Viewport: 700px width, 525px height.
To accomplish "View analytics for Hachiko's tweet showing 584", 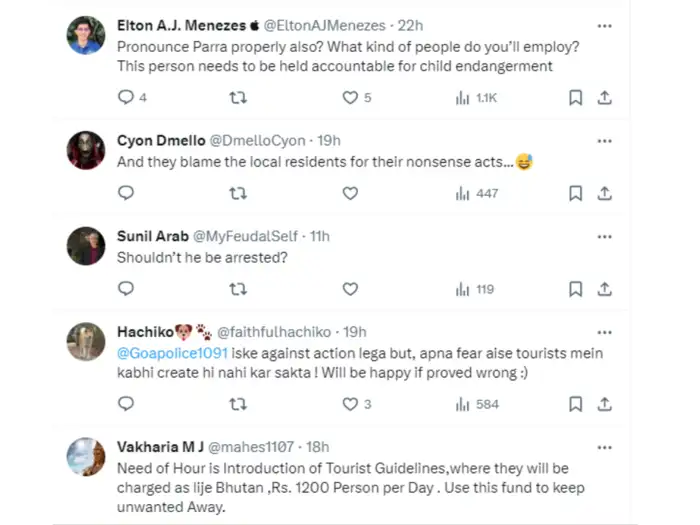I will (x=477, y=404).
